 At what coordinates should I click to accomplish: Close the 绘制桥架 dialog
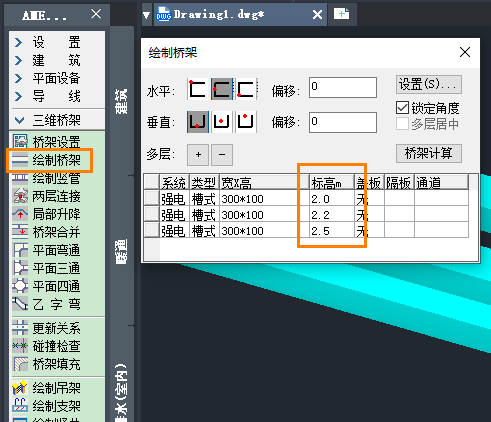465,52
